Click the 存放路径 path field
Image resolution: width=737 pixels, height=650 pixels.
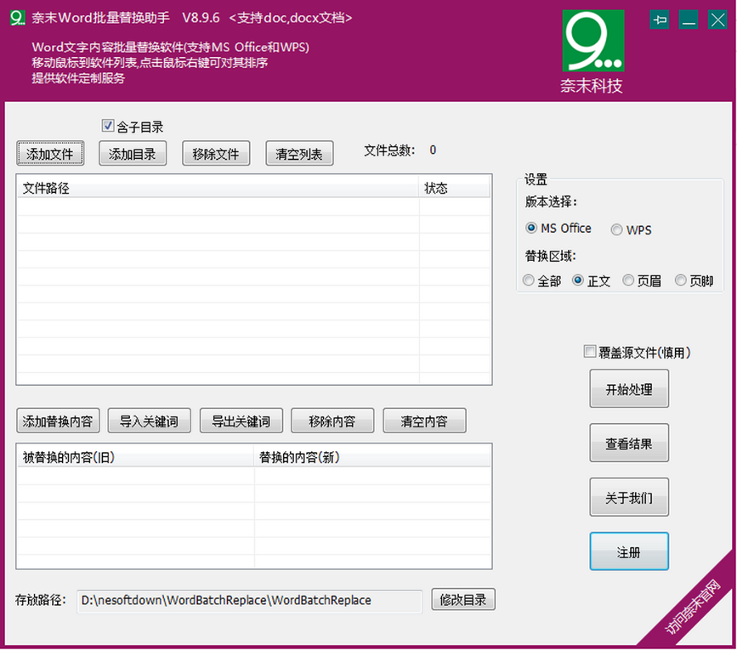250,601
